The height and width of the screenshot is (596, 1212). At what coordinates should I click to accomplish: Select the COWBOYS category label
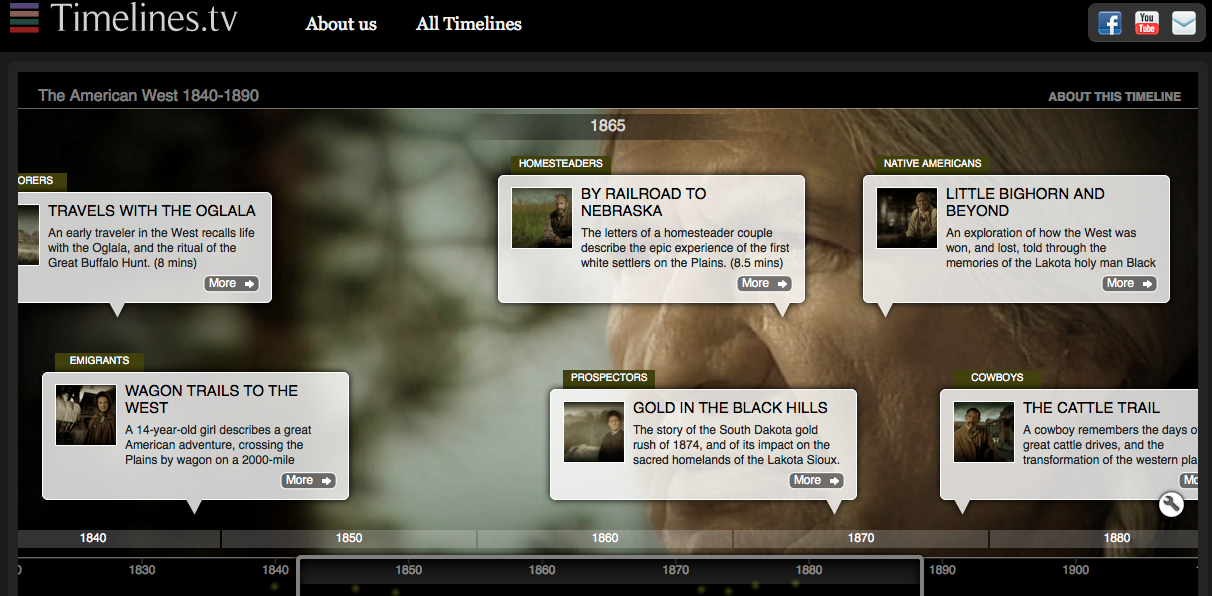[997, 377]
